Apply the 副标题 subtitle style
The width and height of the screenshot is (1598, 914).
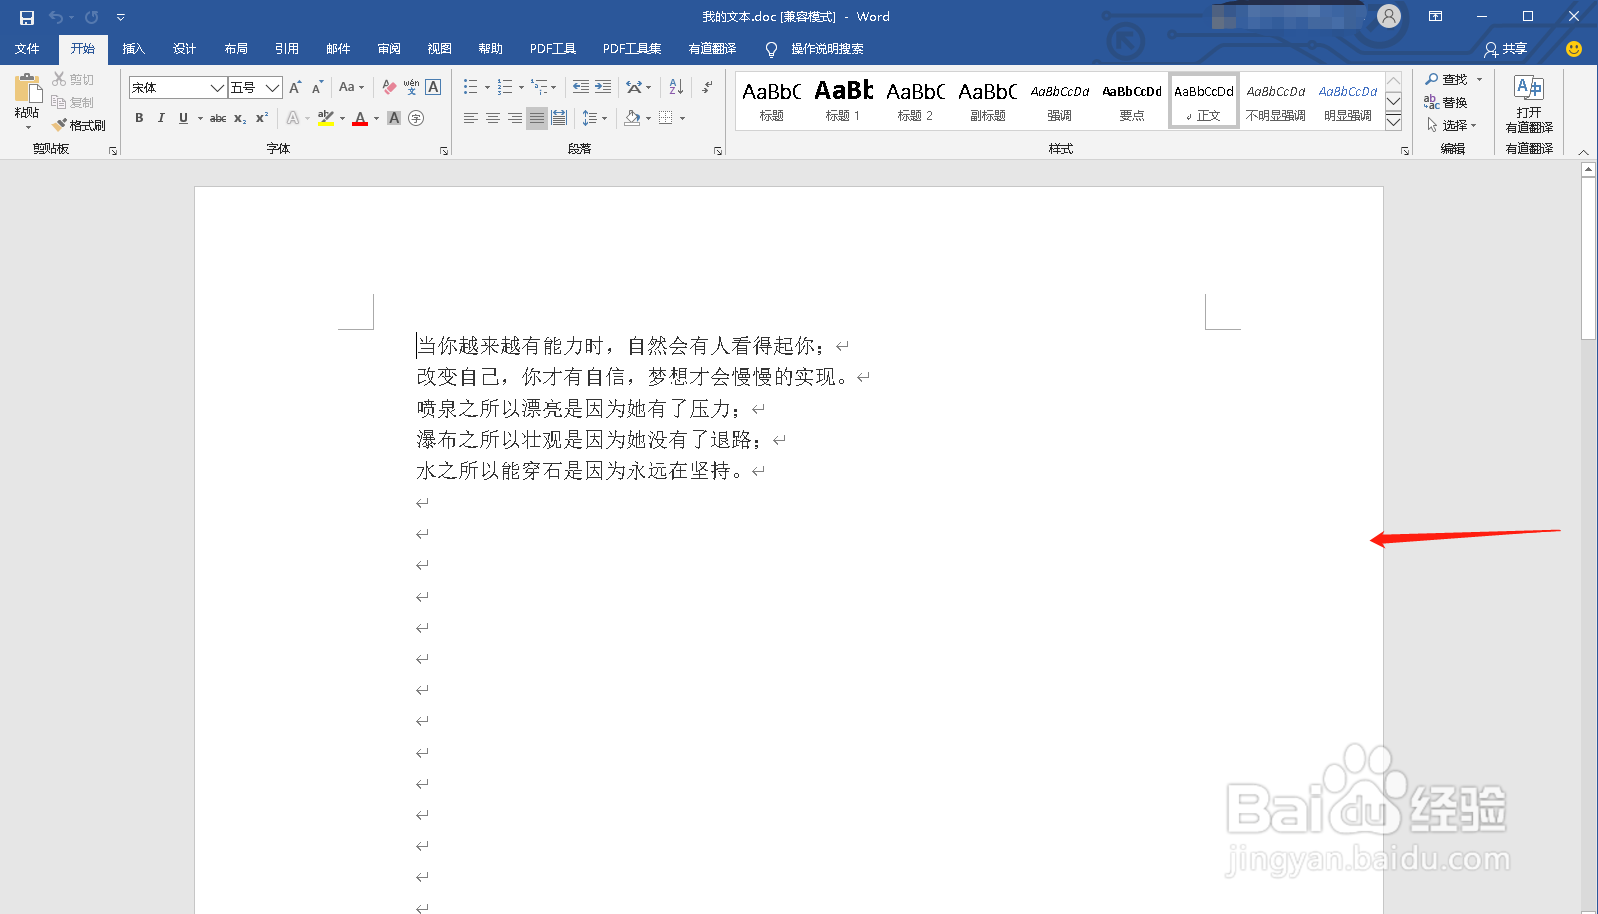(987, 100)
